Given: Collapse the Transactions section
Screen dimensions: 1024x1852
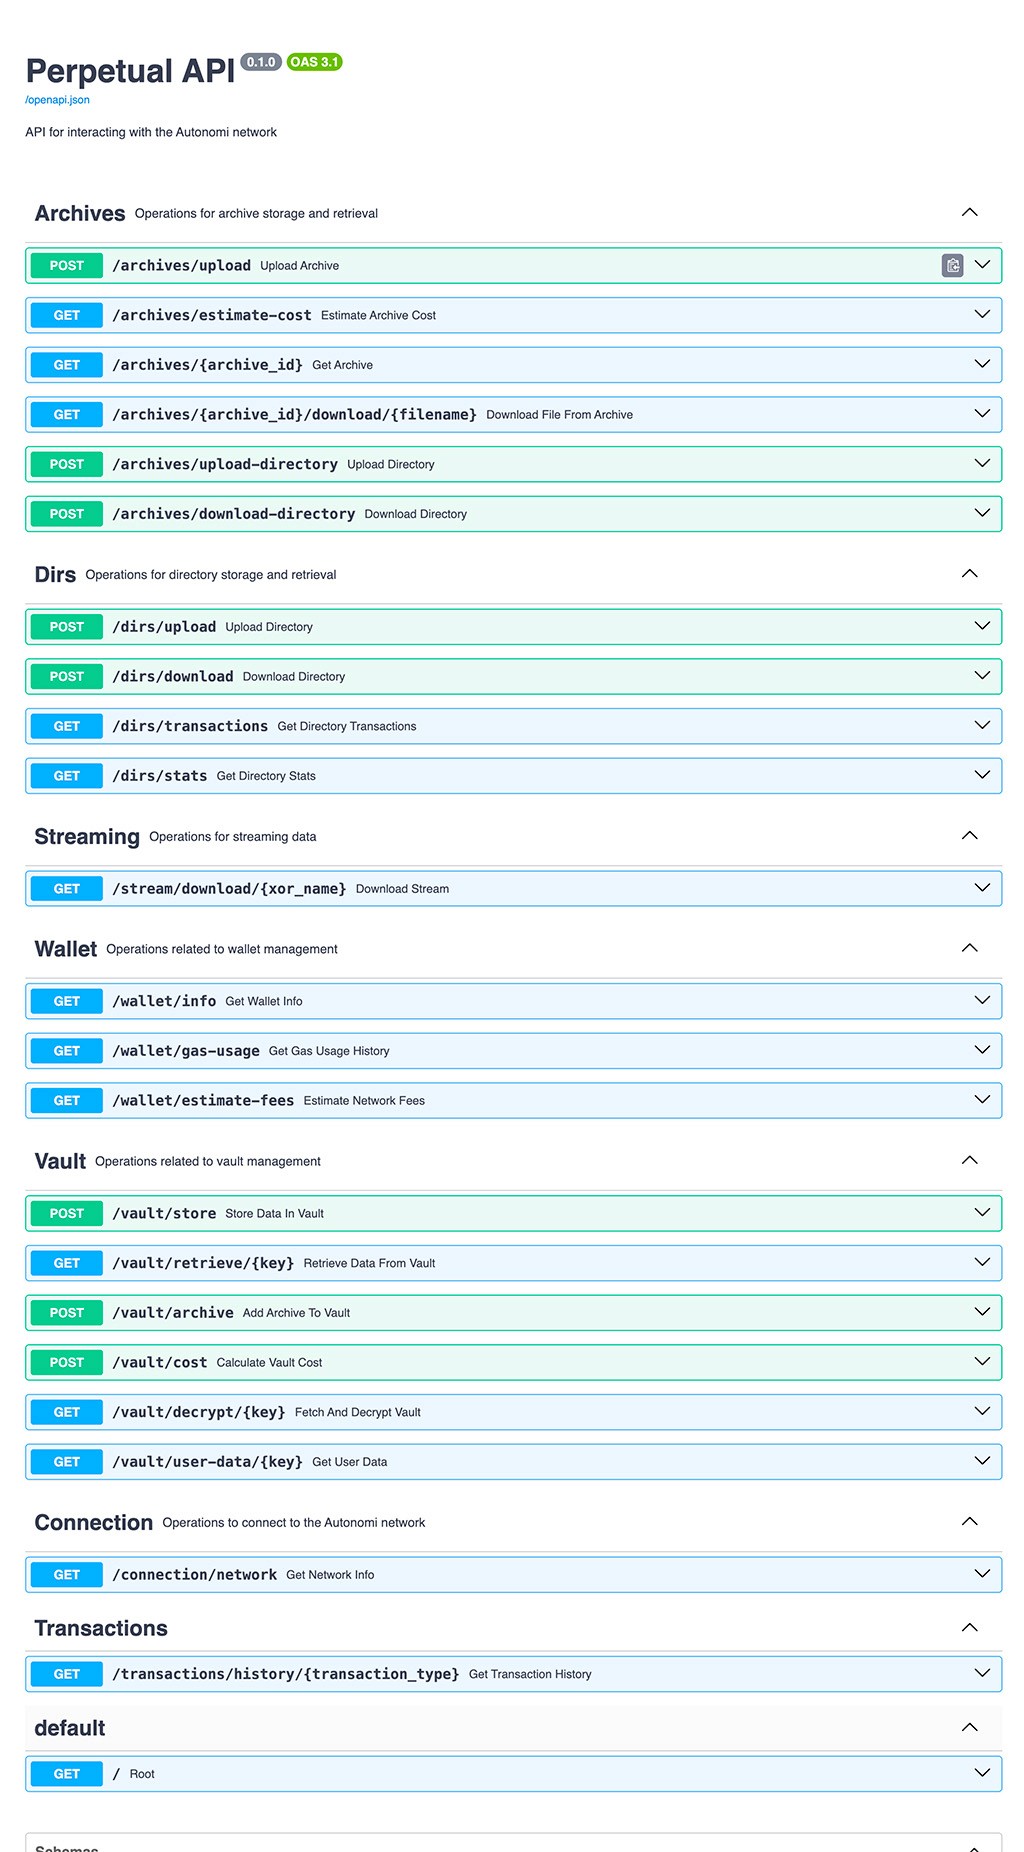Looking at the screenshot, I should [969, 1627].
